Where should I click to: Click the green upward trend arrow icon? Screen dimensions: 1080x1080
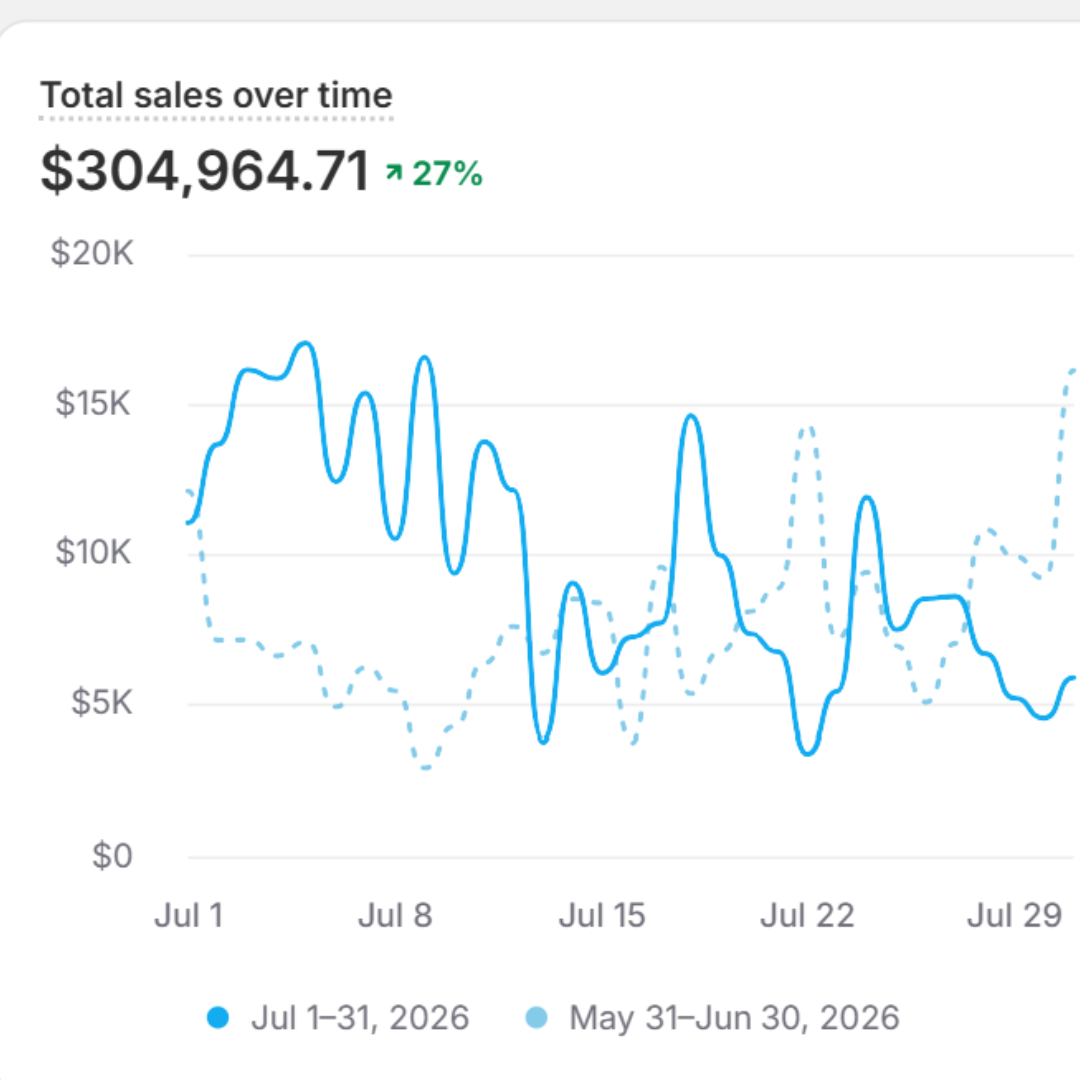pos(394,172)
